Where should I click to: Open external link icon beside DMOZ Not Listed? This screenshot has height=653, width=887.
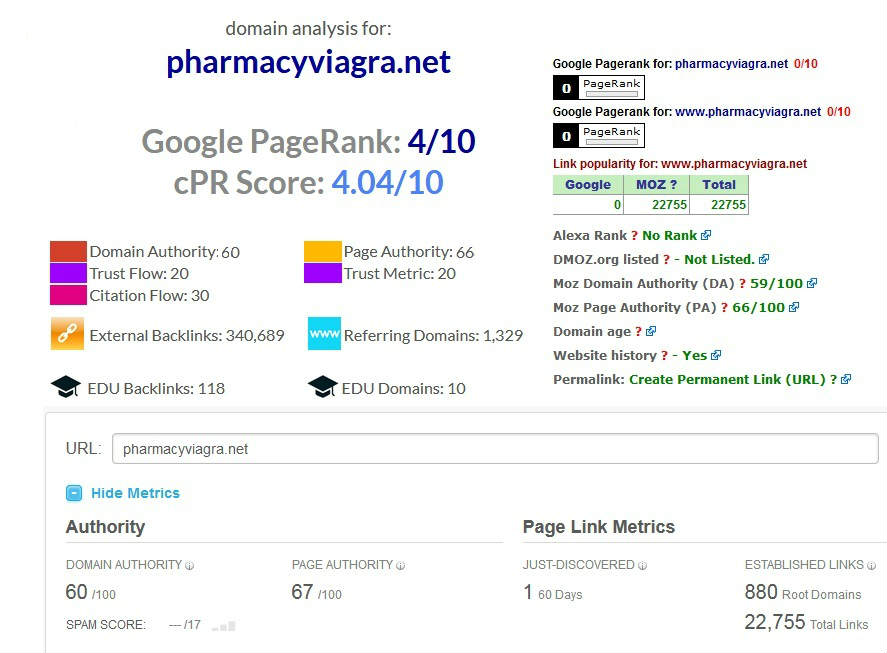[x=764, y=259]
